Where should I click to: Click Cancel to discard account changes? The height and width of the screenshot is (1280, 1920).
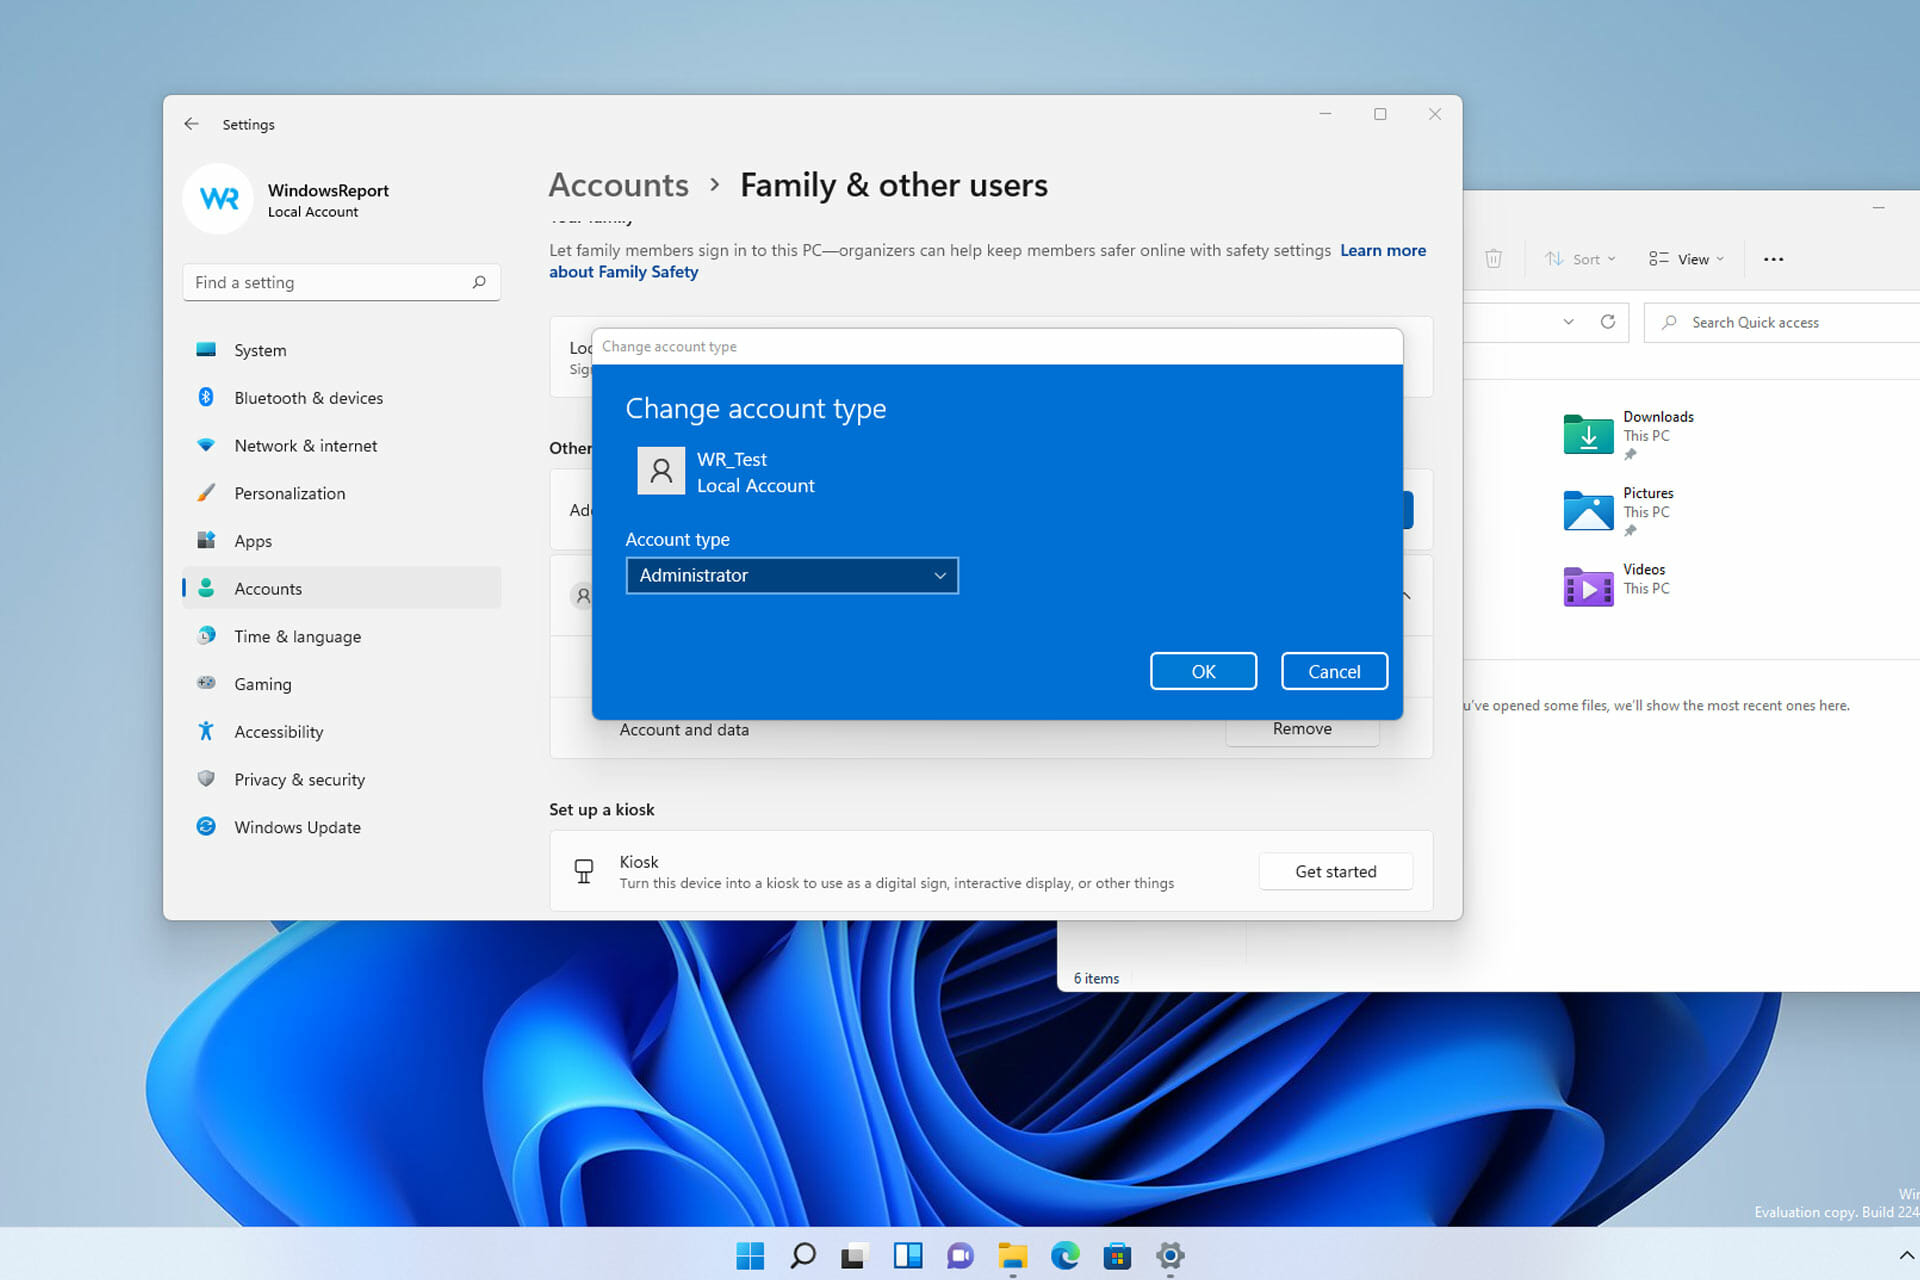(1333, 671)
